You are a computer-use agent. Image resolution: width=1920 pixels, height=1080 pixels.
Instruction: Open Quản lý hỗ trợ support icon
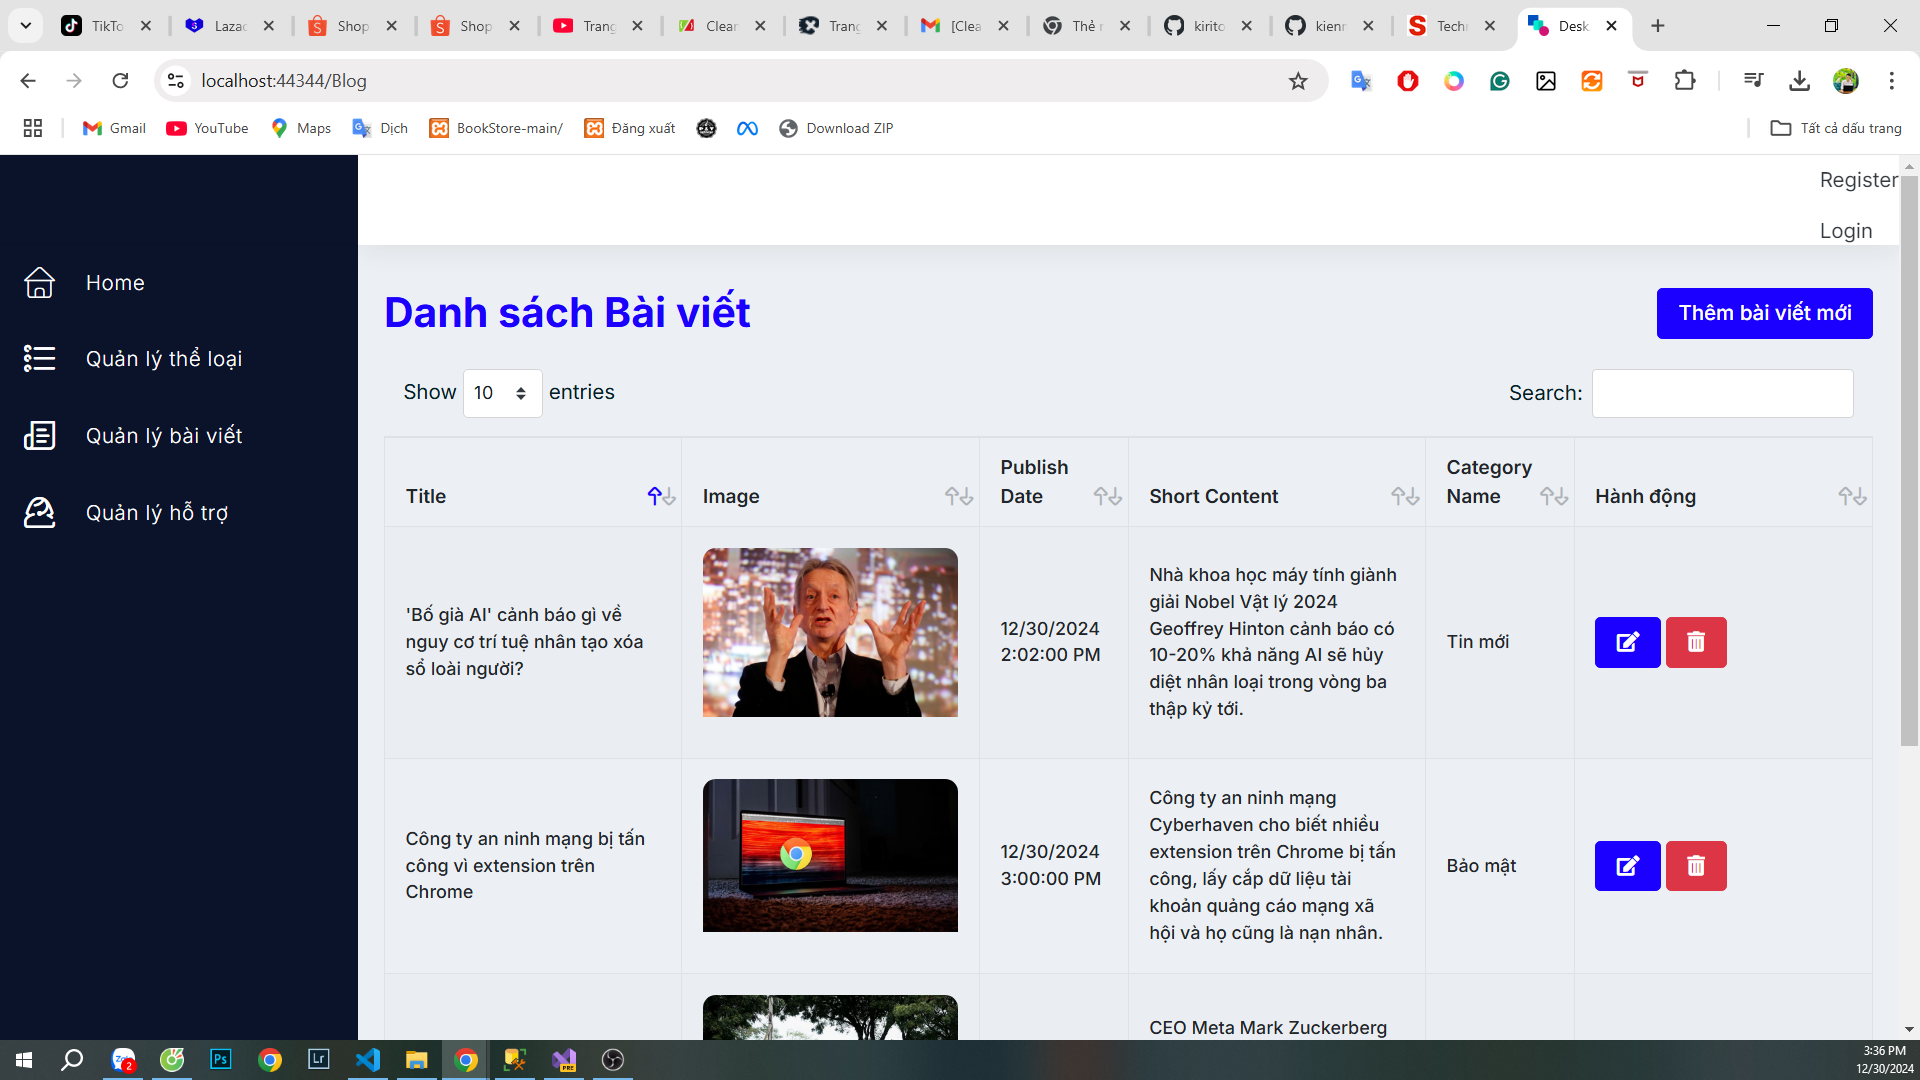coord(40,512)
